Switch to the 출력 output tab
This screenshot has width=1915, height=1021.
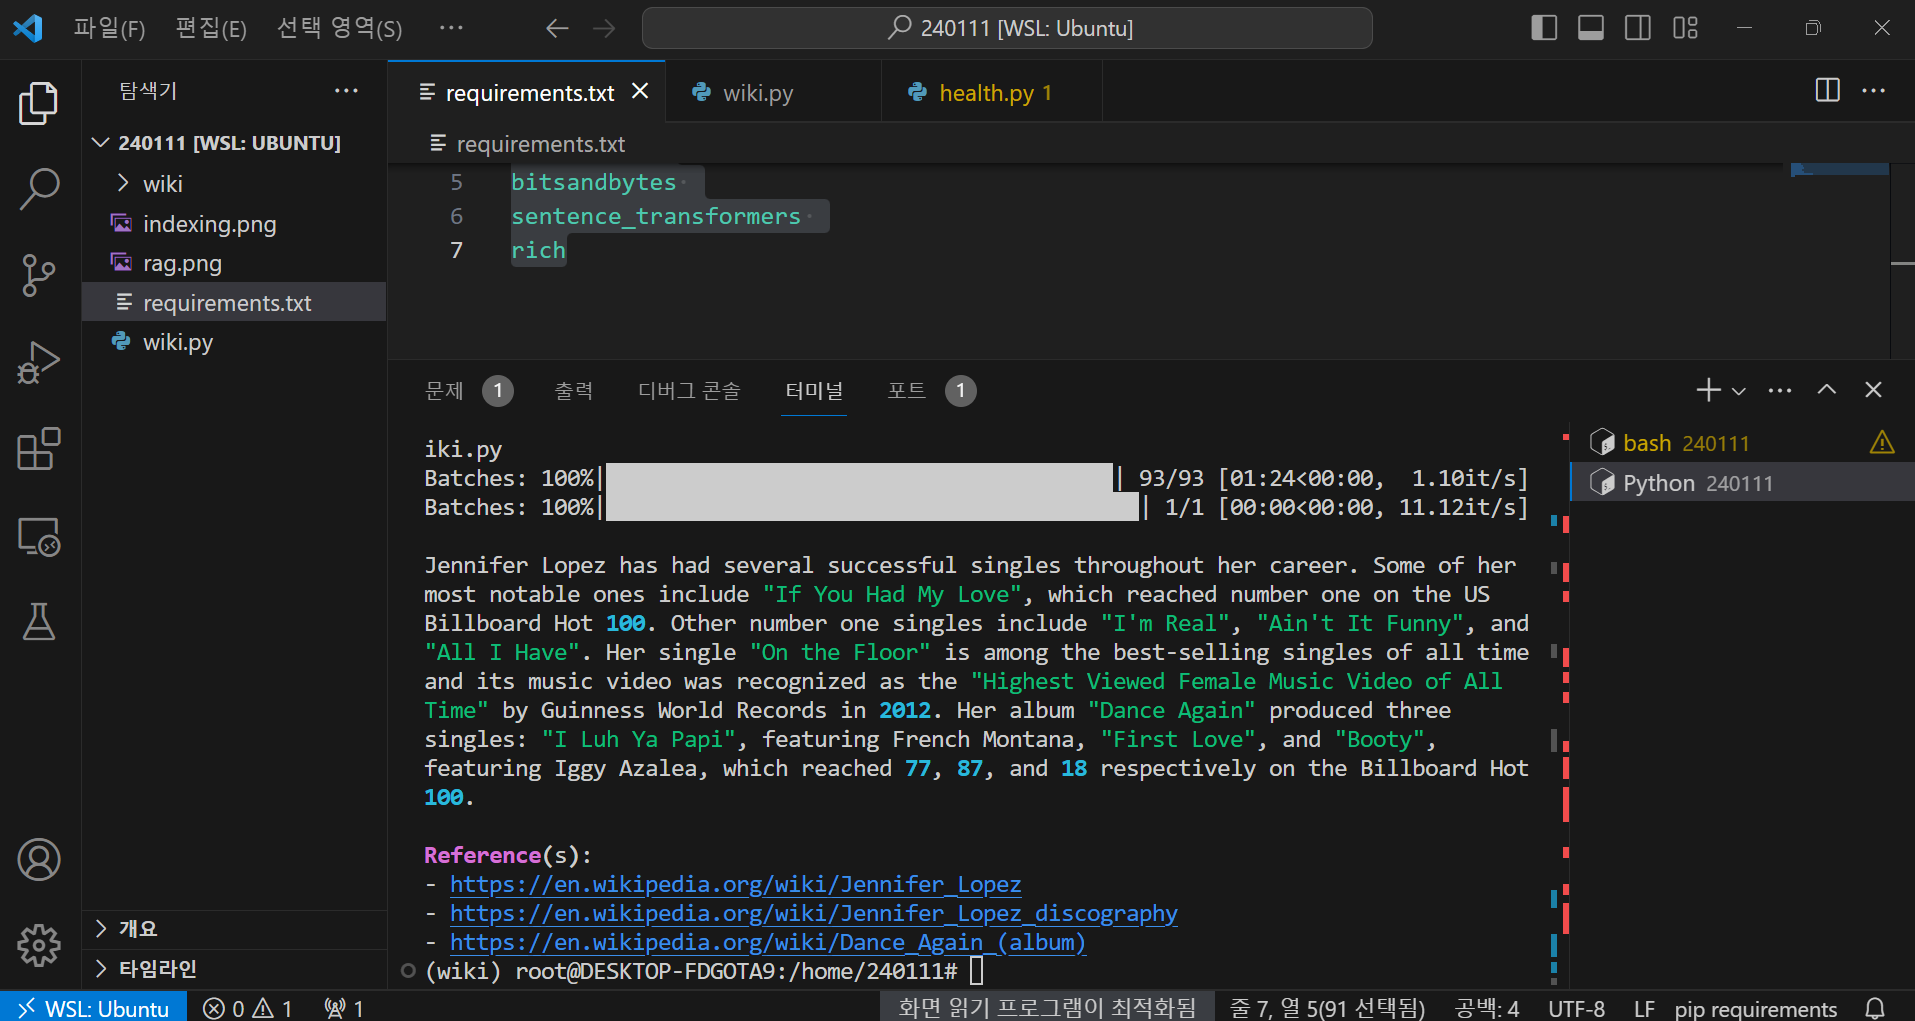574,391
